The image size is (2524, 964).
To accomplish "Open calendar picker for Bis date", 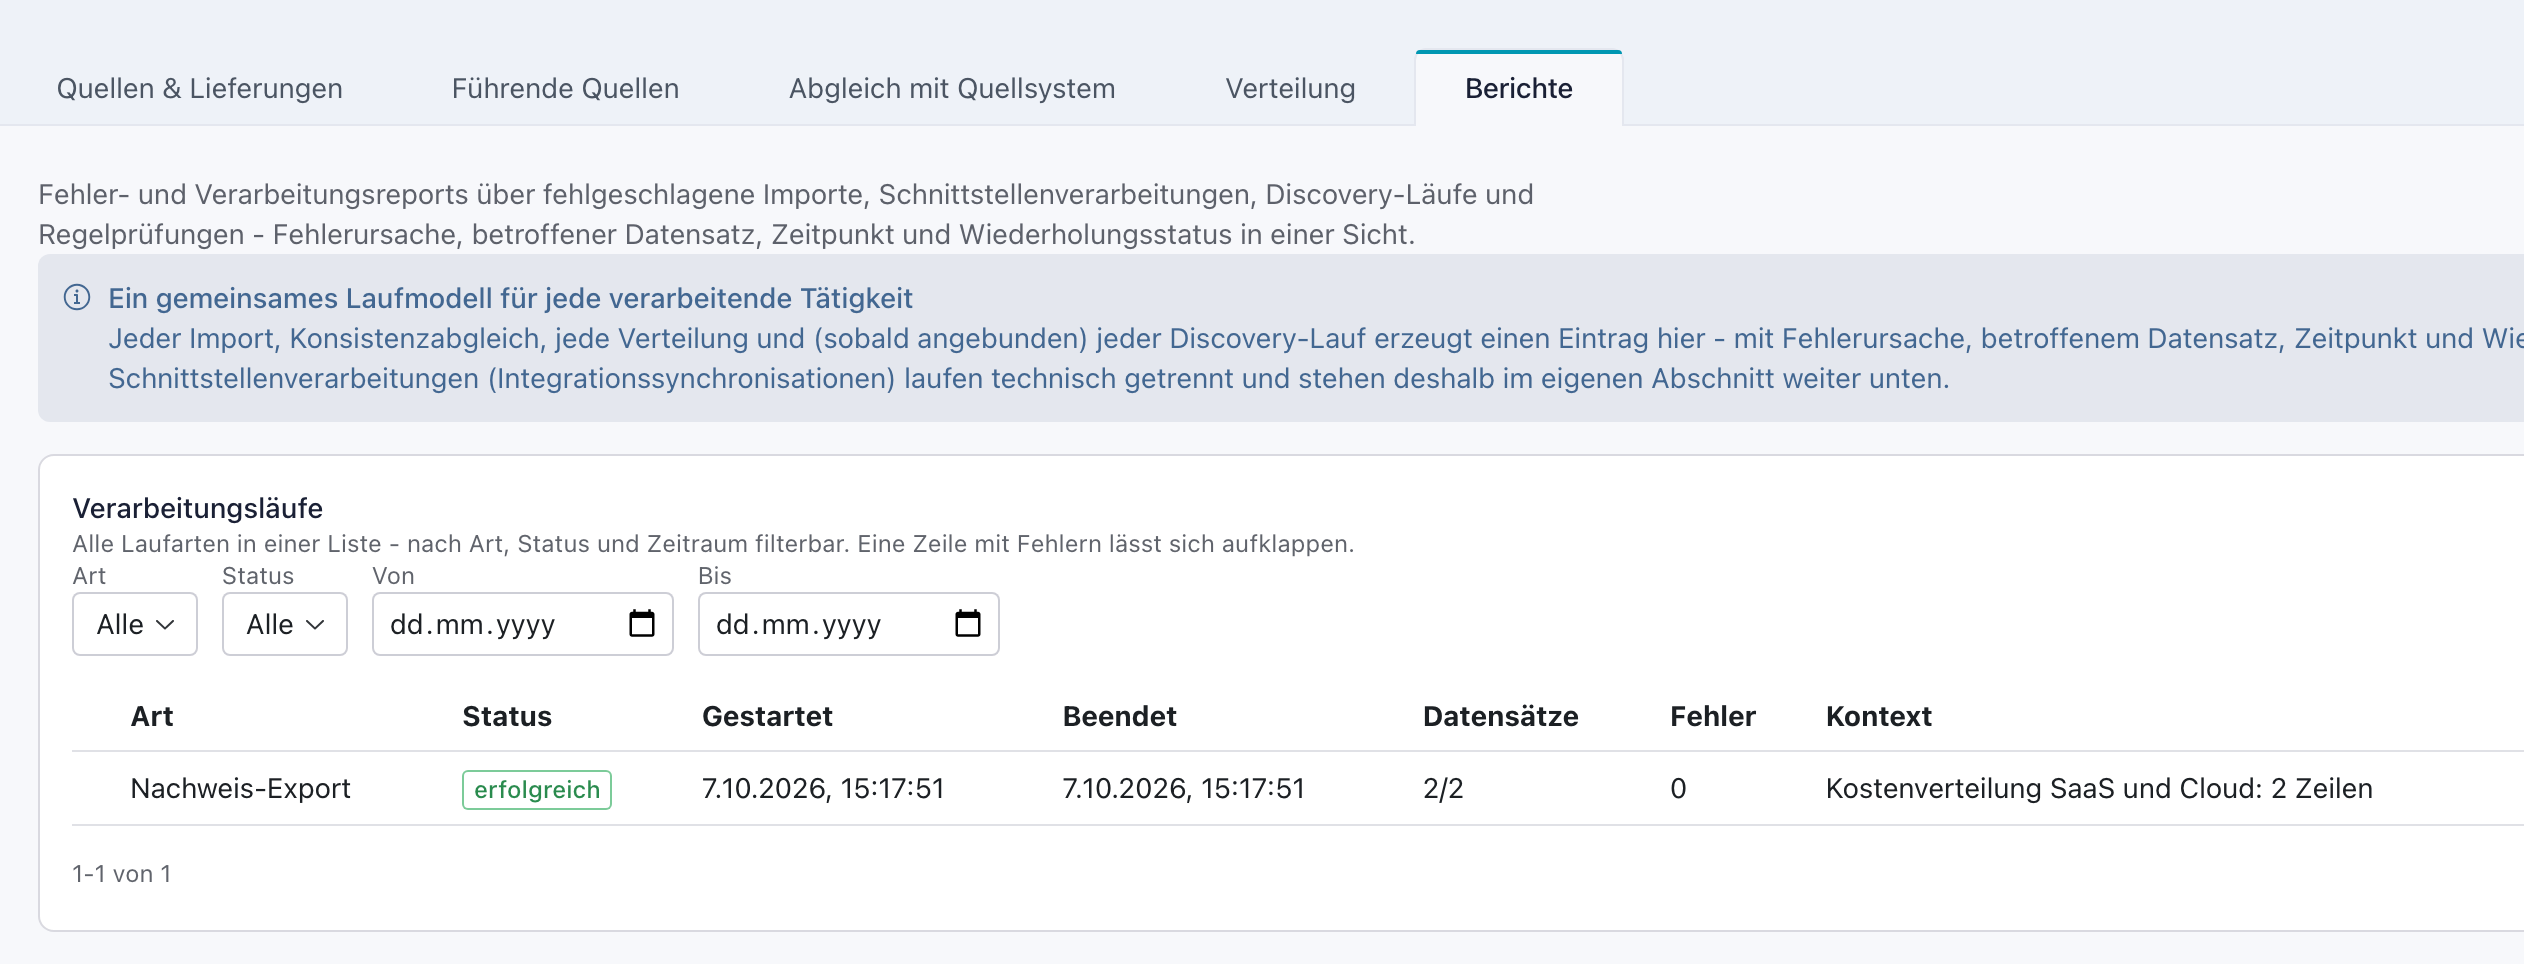I will coord(967,623).
